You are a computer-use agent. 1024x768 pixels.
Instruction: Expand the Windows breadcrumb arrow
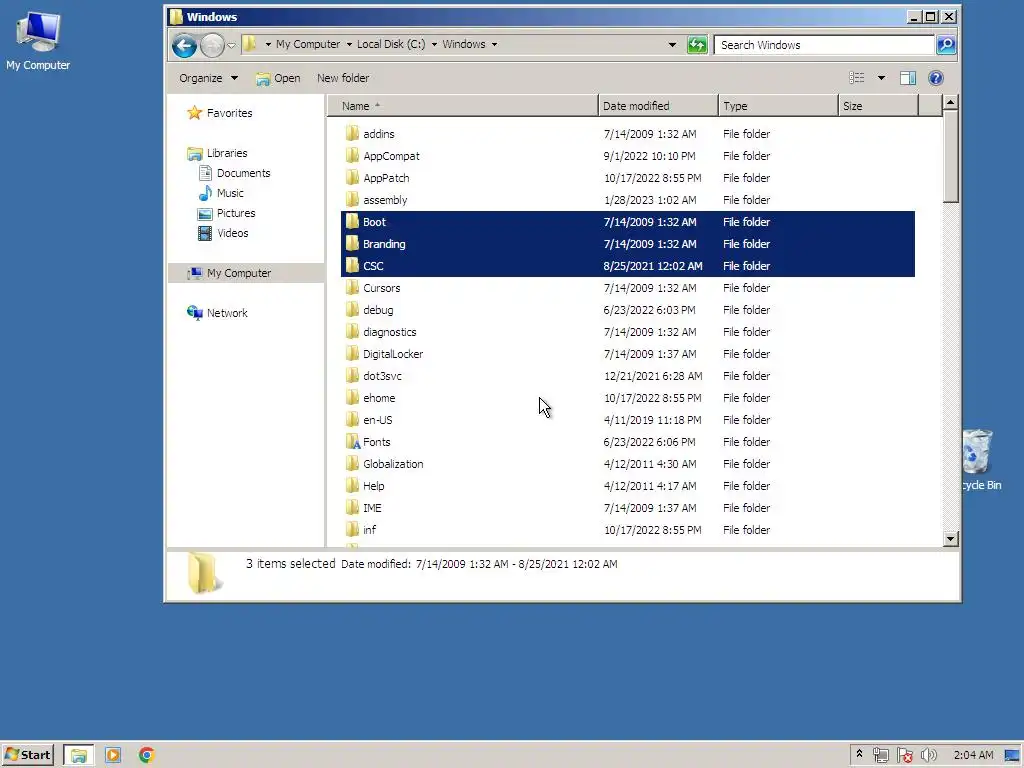click(494, 44)
